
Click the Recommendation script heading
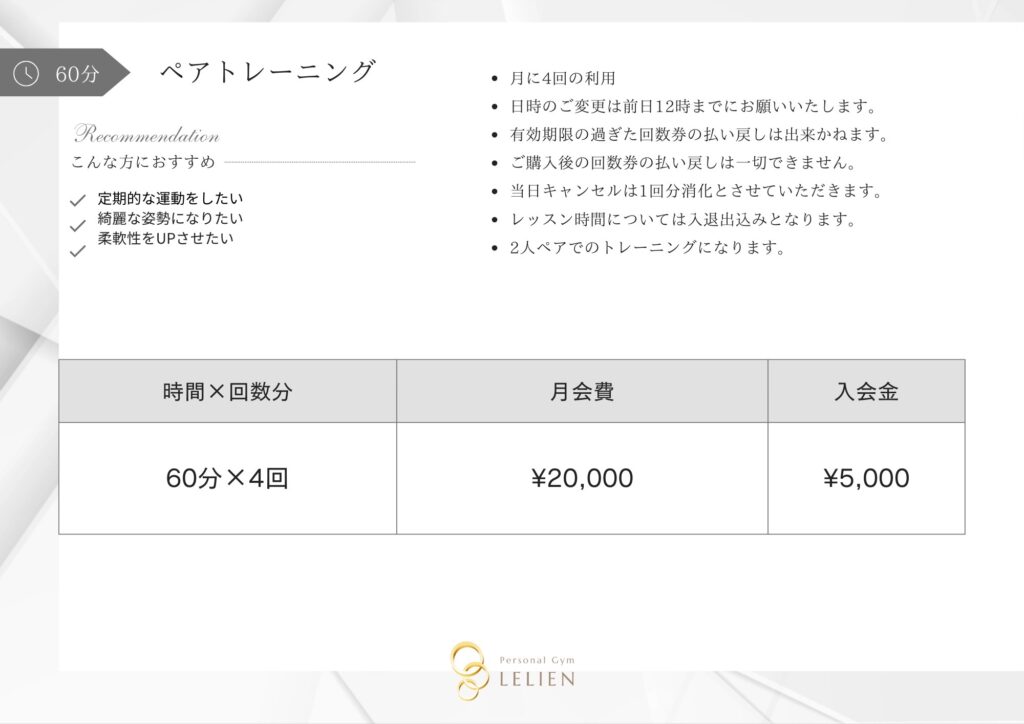[146, 134]
